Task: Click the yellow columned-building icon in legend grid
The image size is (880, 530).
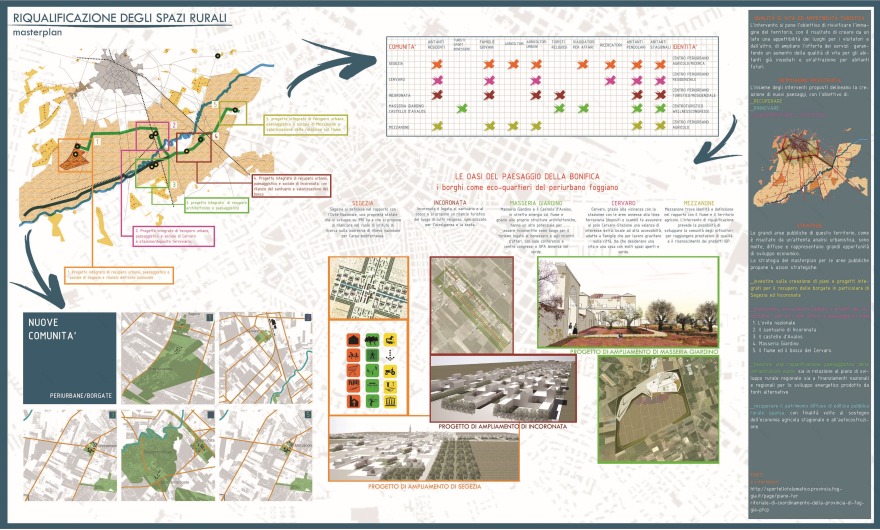Action: pyautogui.click(x=389, y=401)
